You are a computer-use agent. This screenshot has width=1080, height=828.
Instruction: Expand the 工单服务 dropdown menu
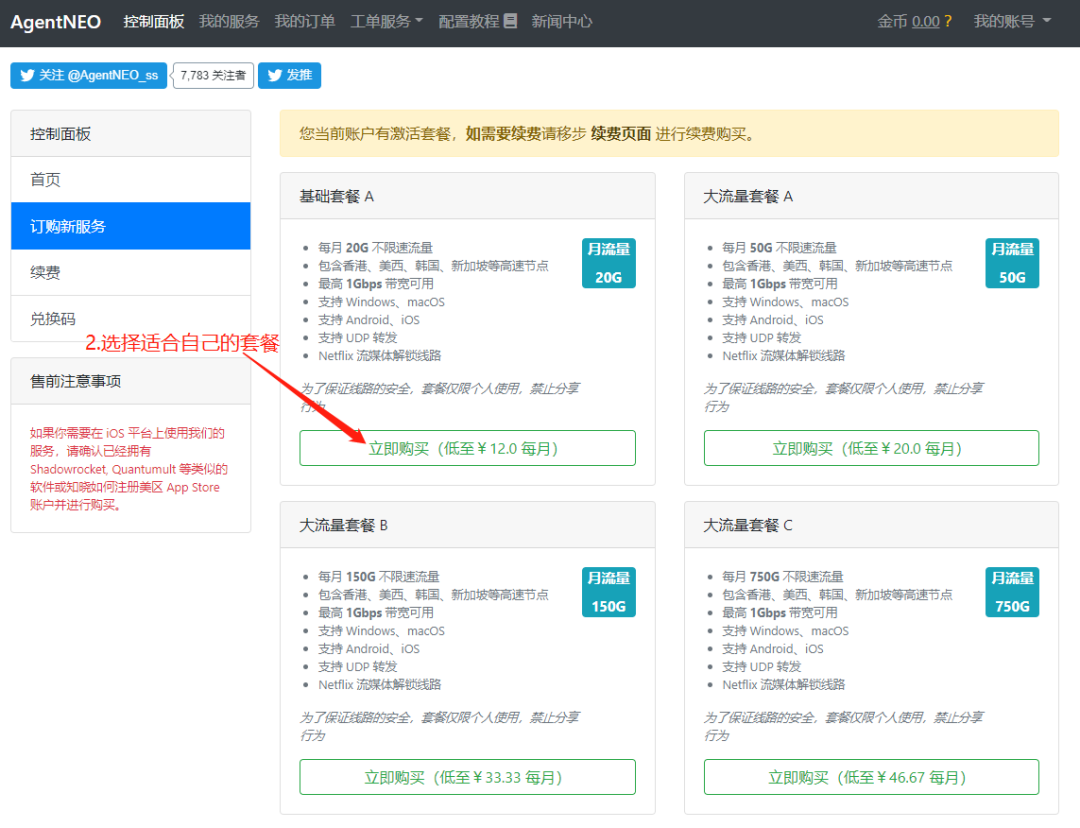click(x=386, y=21)
